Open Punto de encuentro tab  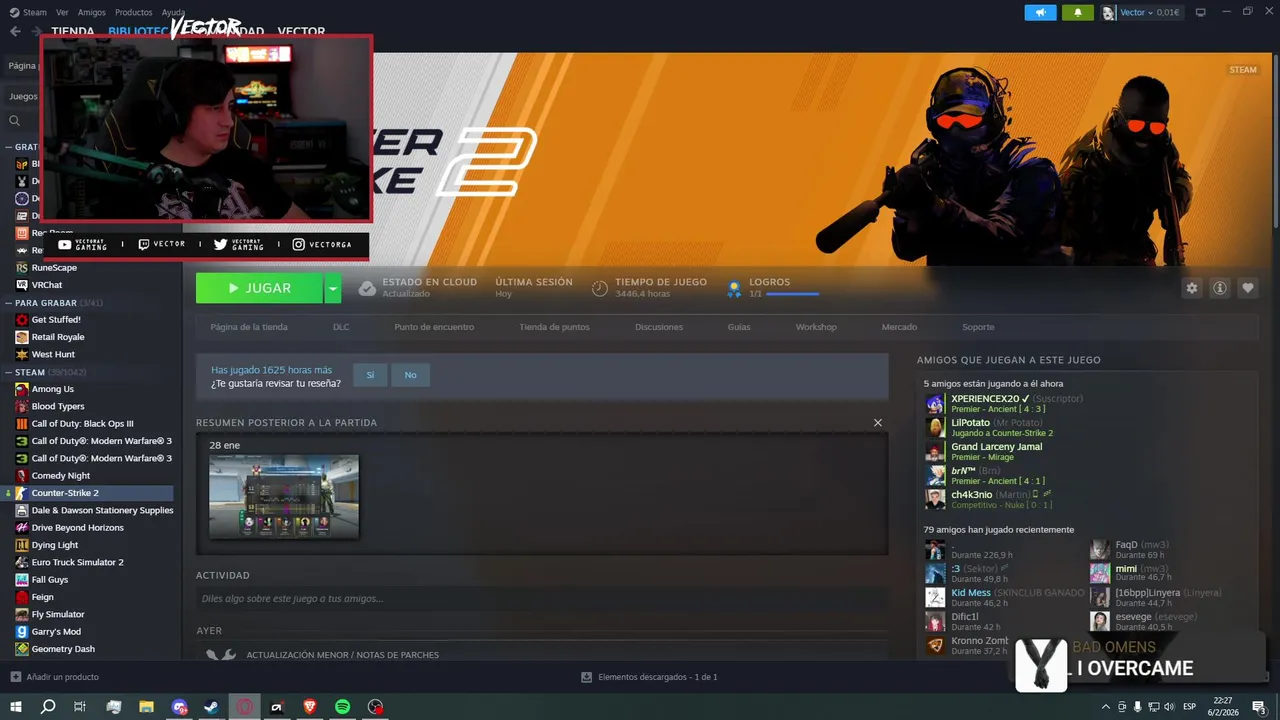[434, 327]
